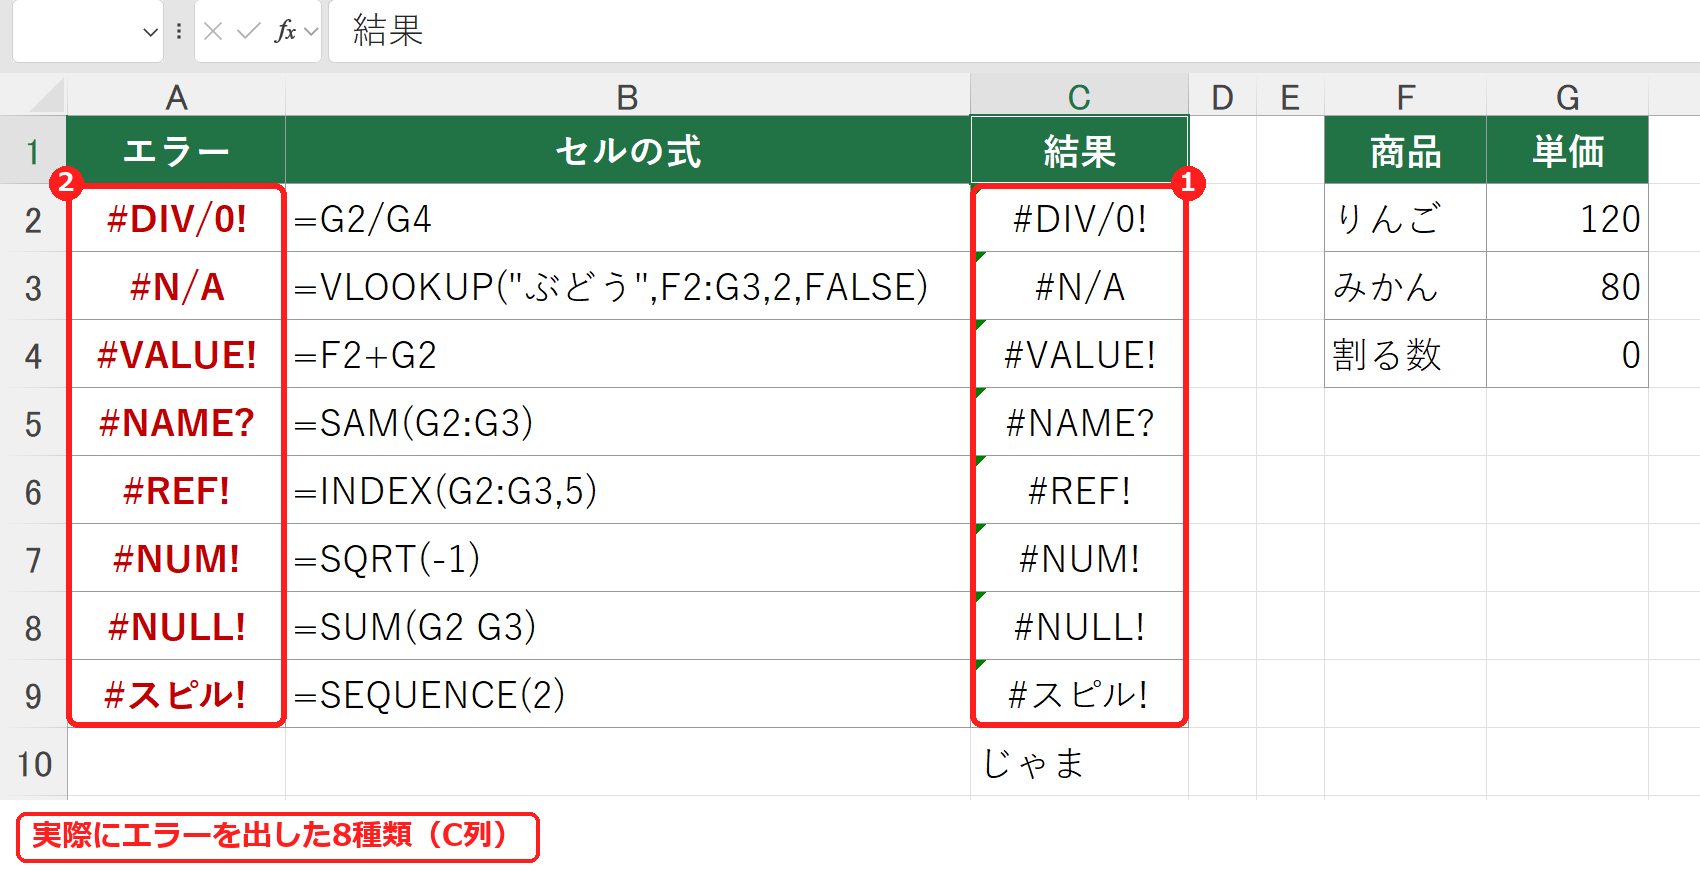Screen dimensions: 1700x870
Task: Click the cell with formula =G2/G4
Action: 628,219
